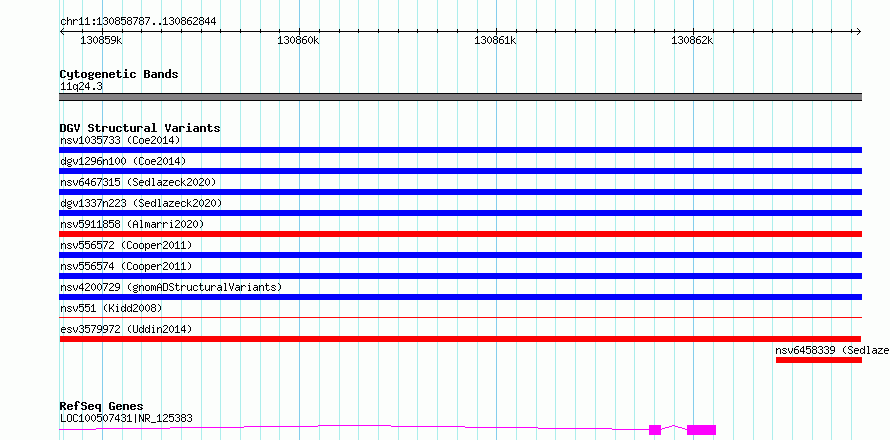The image size is (890, 440).
Task: Select the blue bar under nsv6467315
Action: tap(460, 192)
